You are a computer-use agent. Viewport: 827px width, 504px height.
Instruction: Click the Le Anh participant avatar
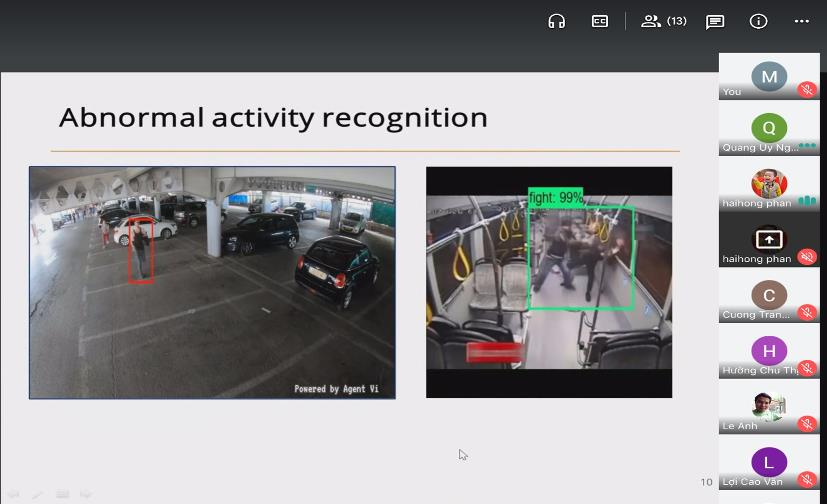[768, 406]
